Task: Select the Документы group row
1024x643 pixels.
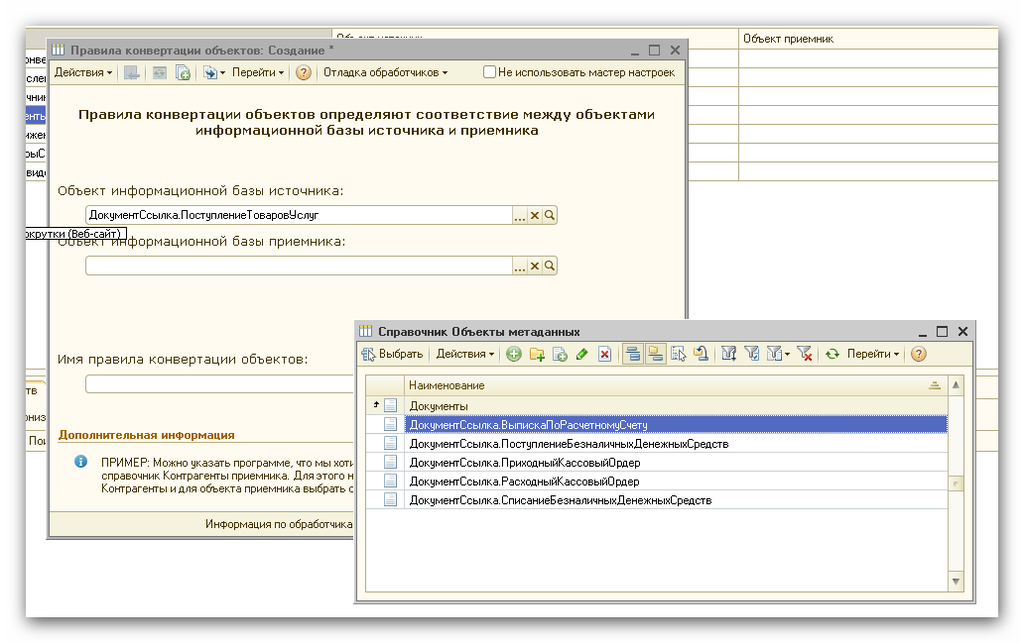Action: point(656,405)
